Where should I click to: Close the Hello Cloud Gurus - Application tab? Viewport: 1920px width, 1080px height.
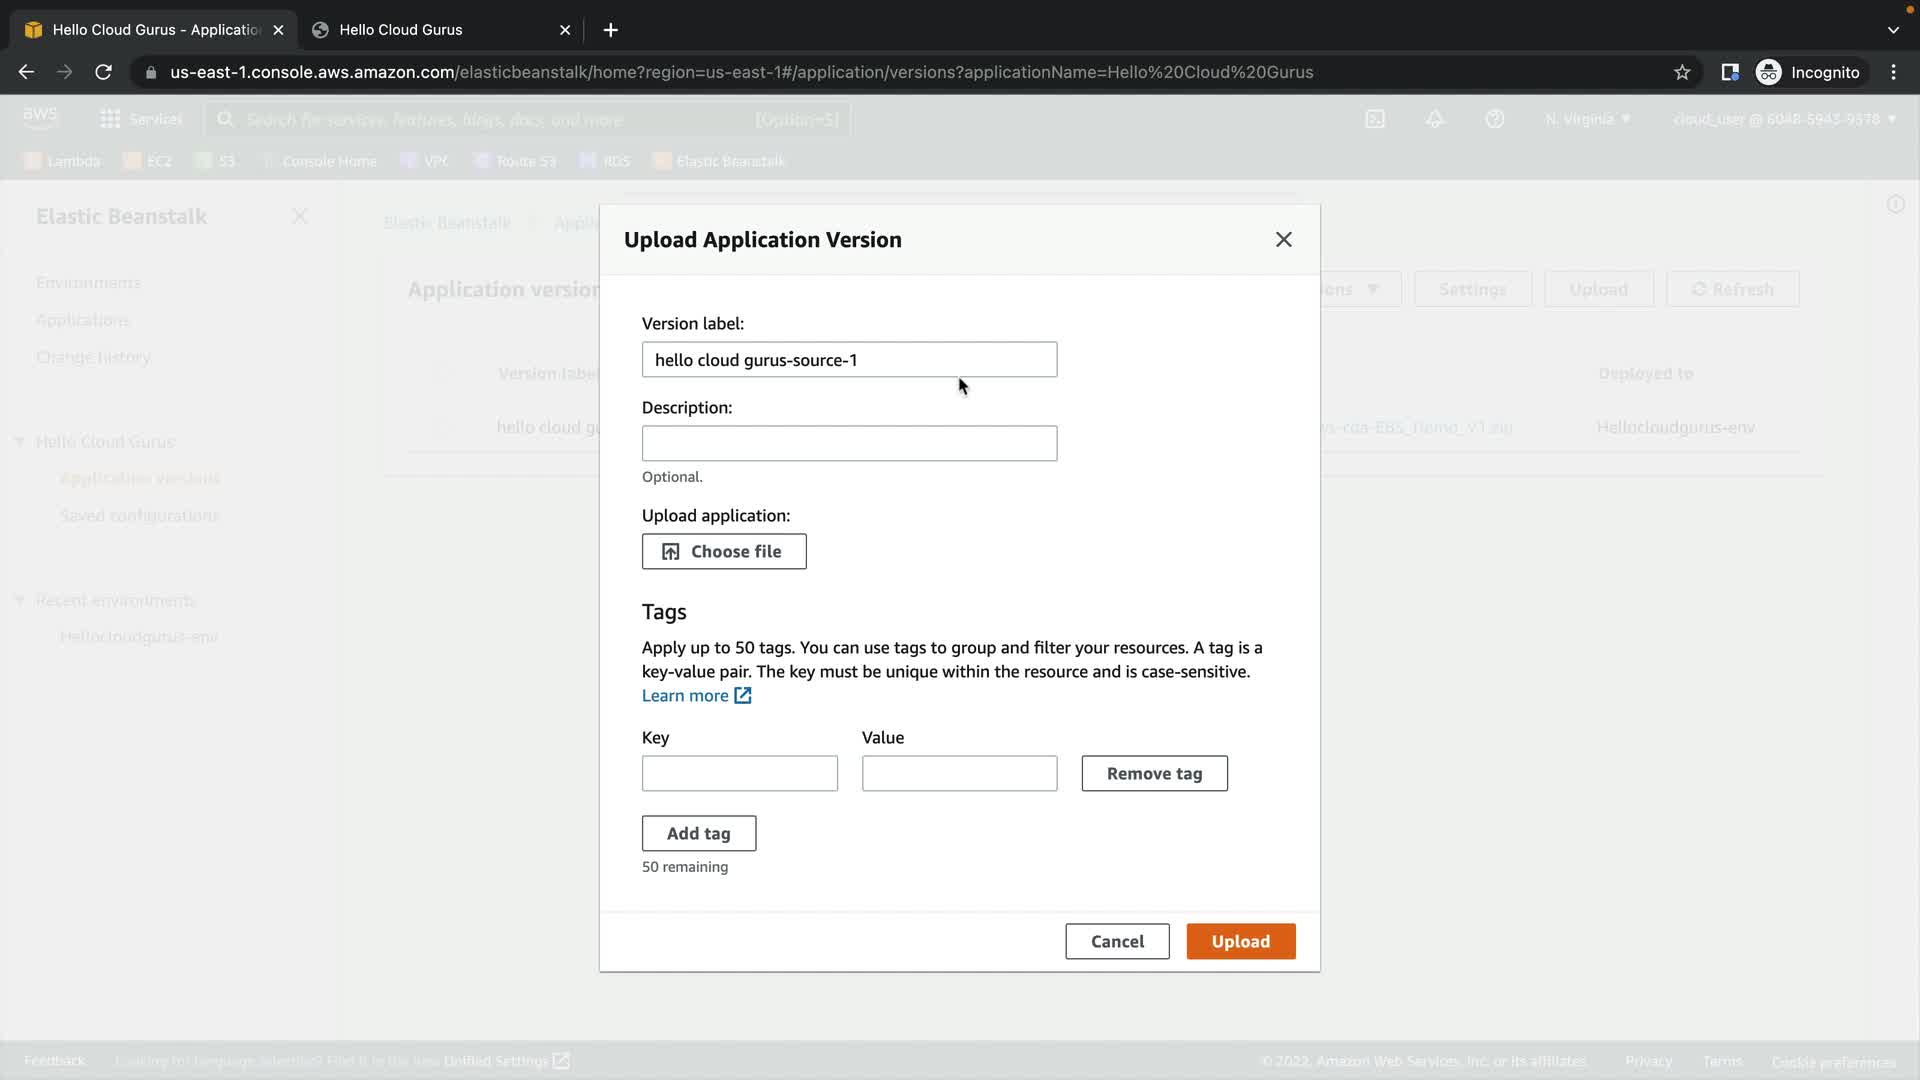[x=278, y=30]
